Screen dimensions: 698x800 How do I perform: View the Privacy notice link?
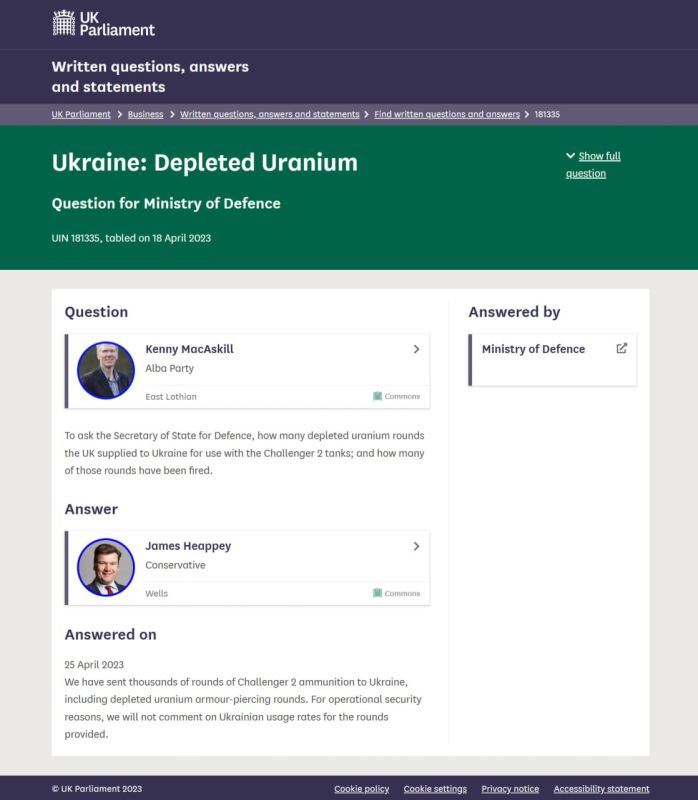coord(510,789)
